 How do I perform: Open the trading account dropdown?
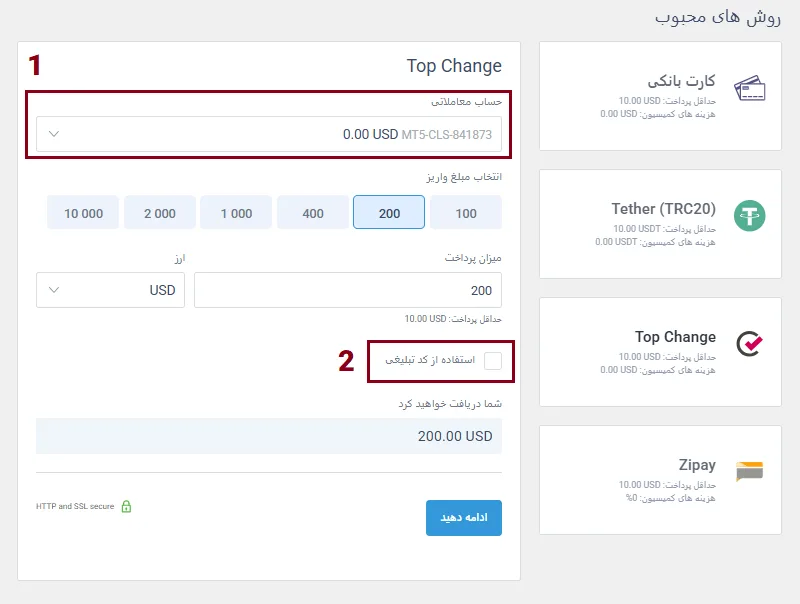coord(269,134)
